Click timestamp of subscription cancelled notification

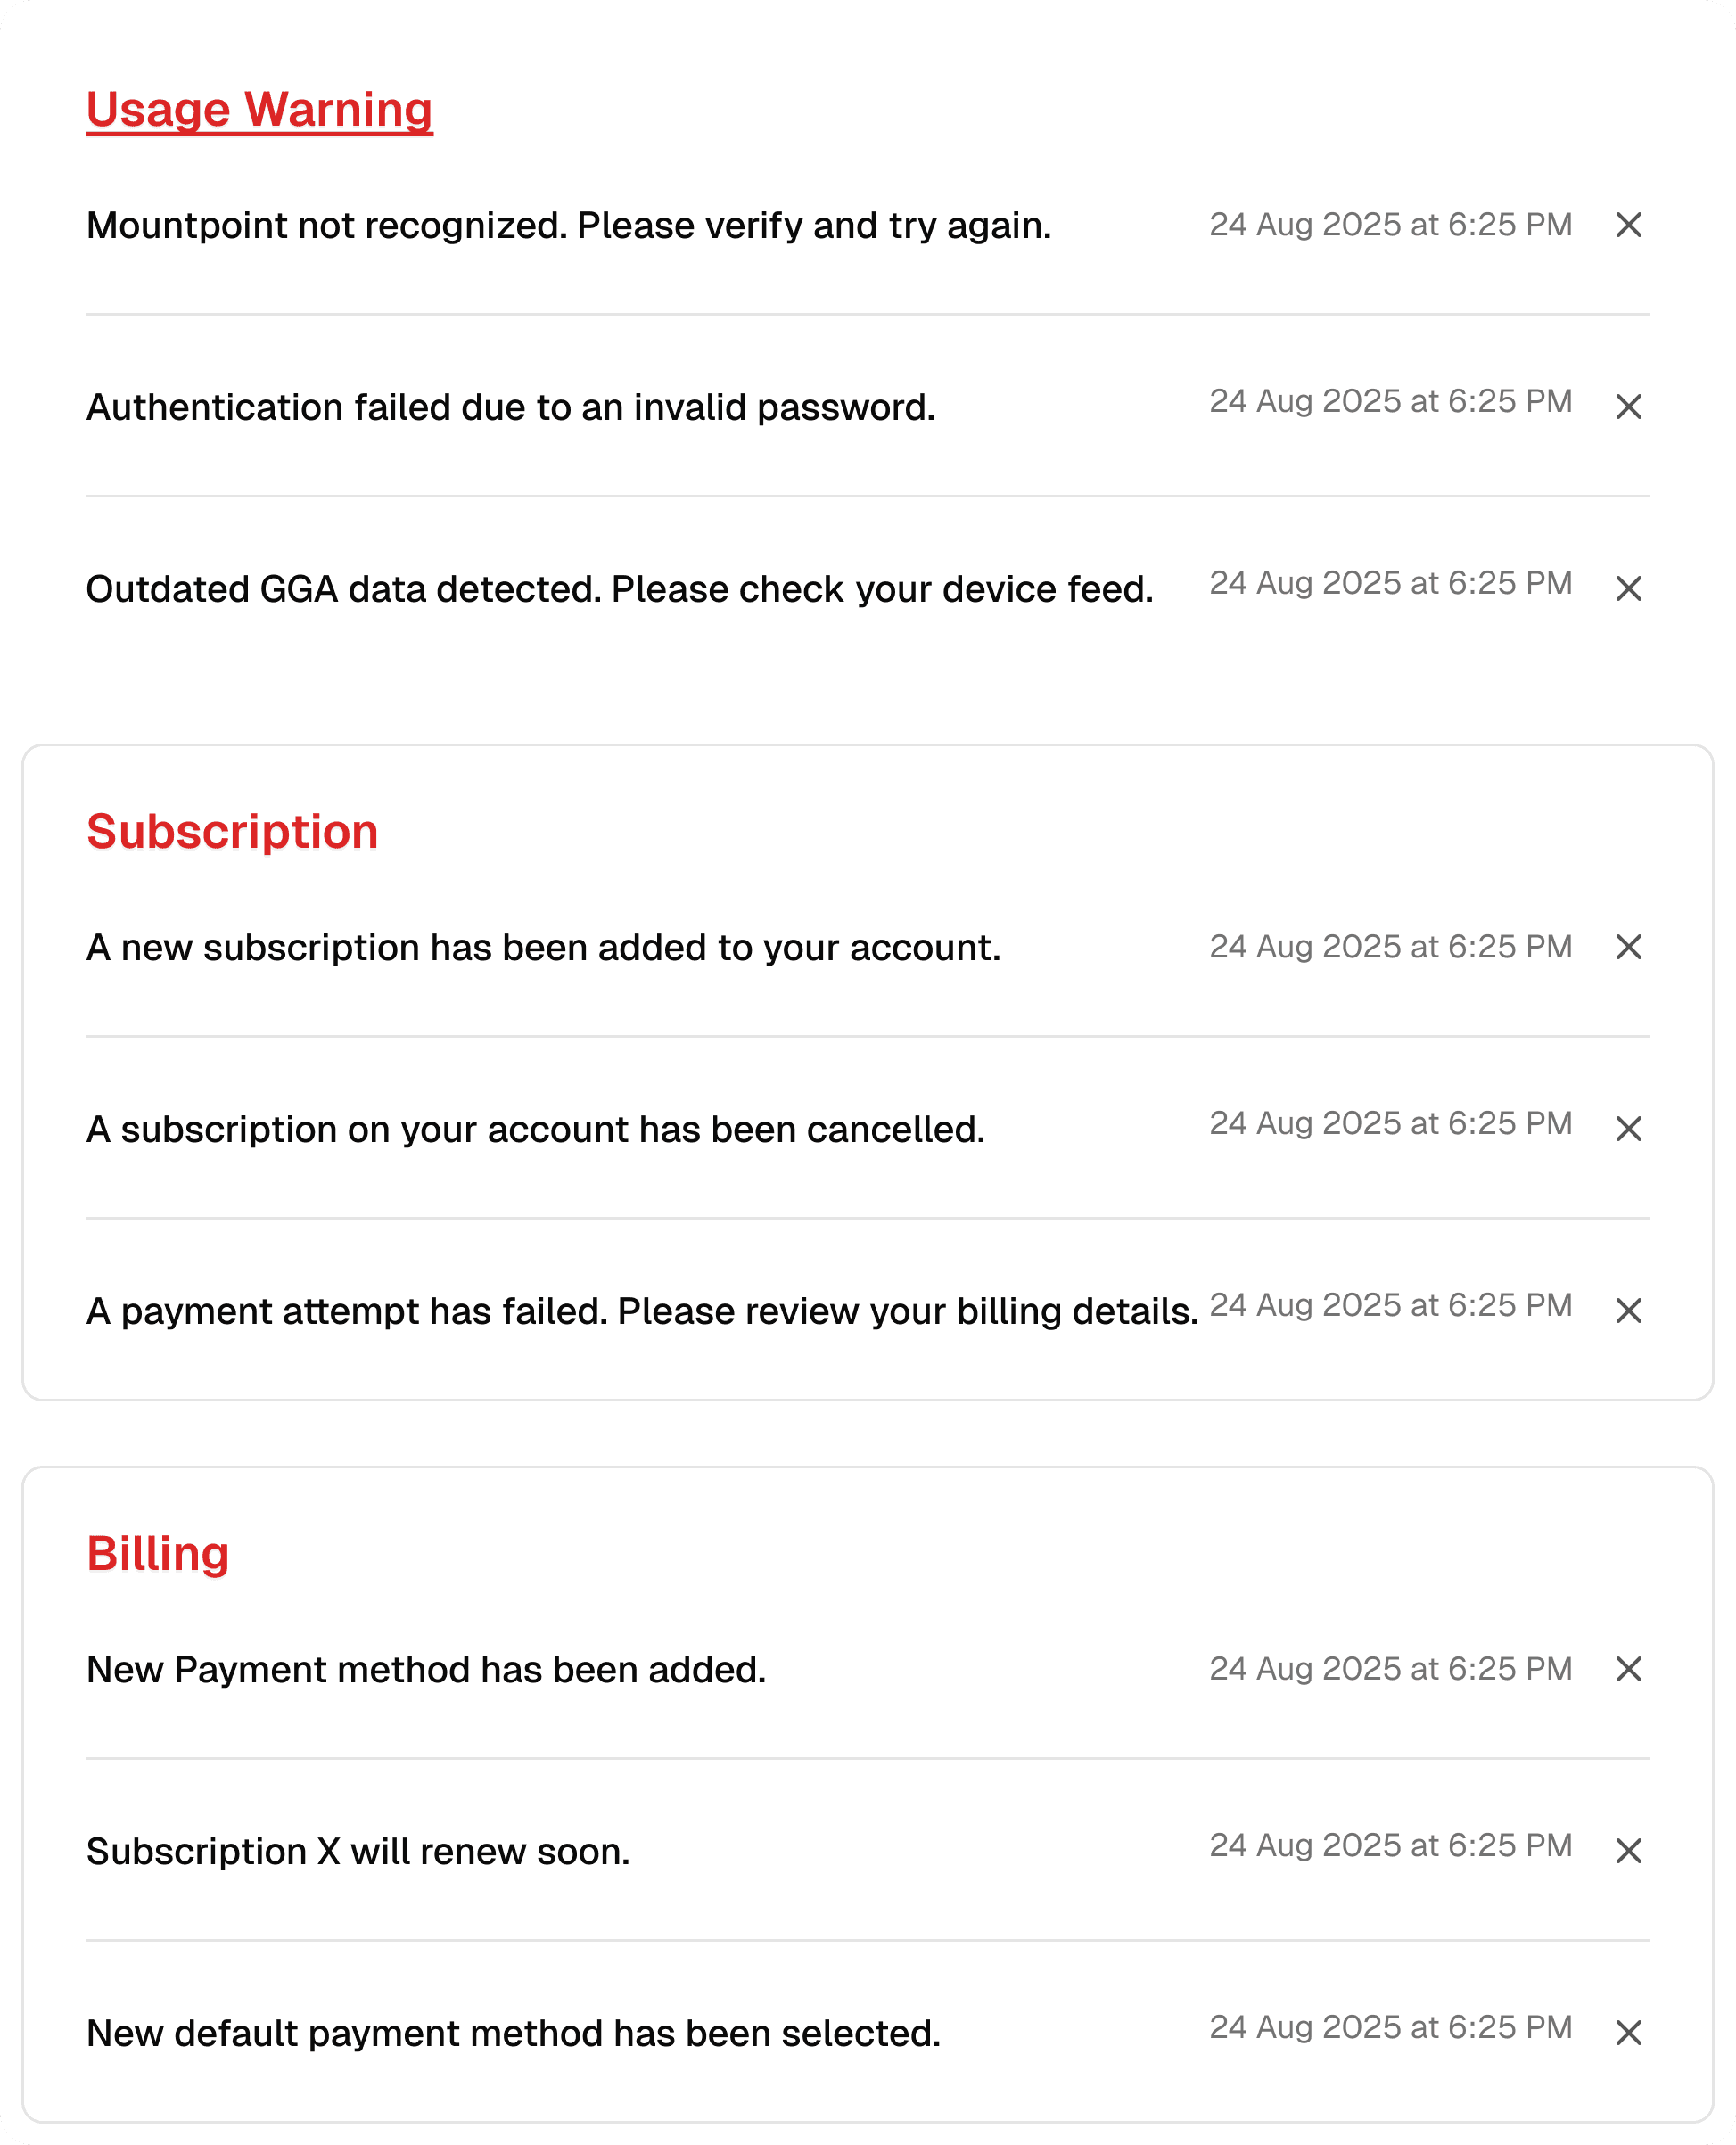[x=1391, y=1124]
